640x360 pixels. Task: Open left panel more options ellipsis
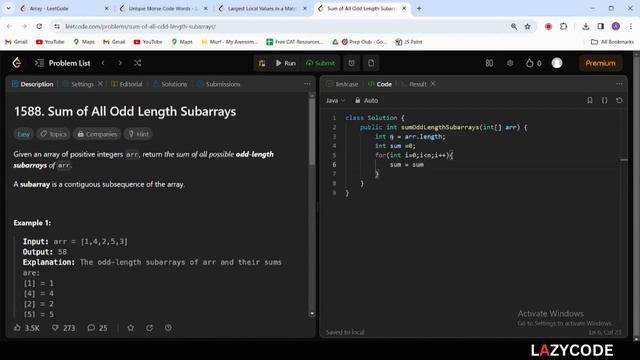point(307,84)
